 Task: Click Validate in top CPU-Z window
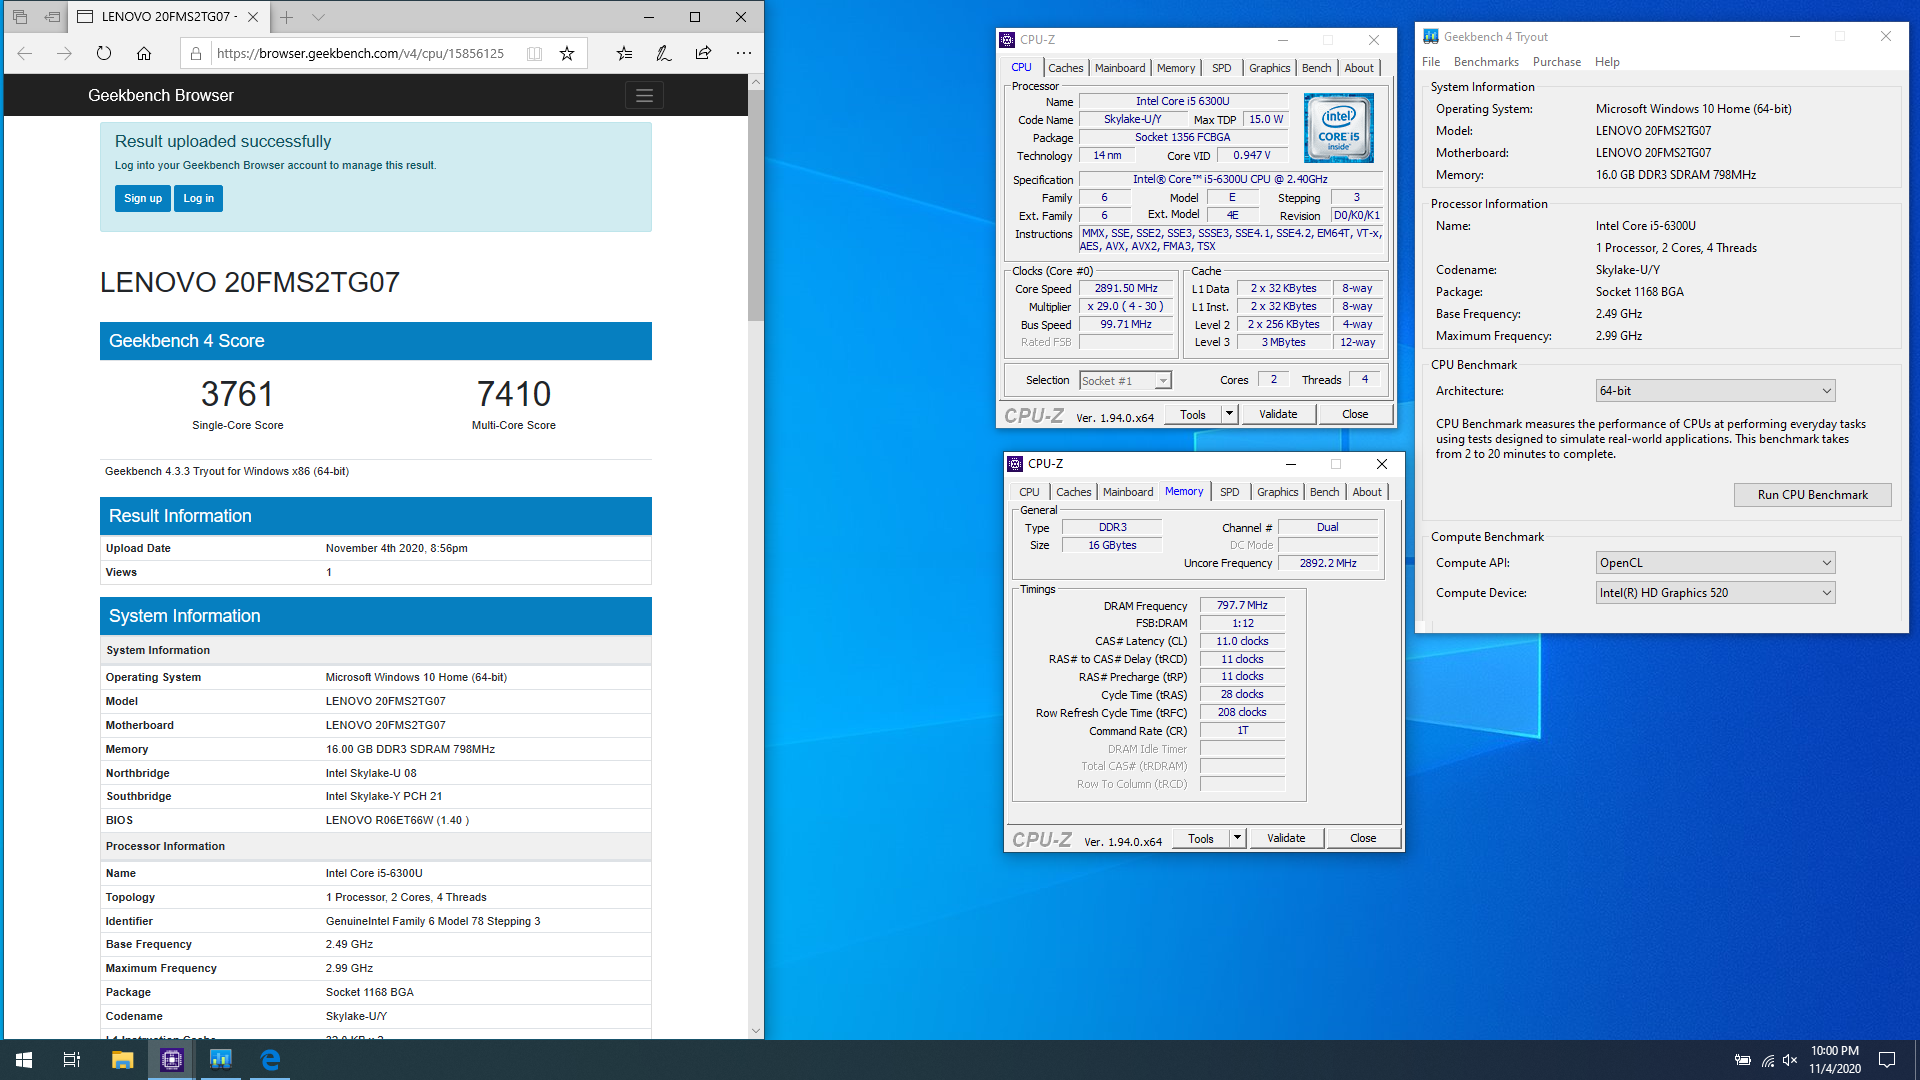[1278, 414]
